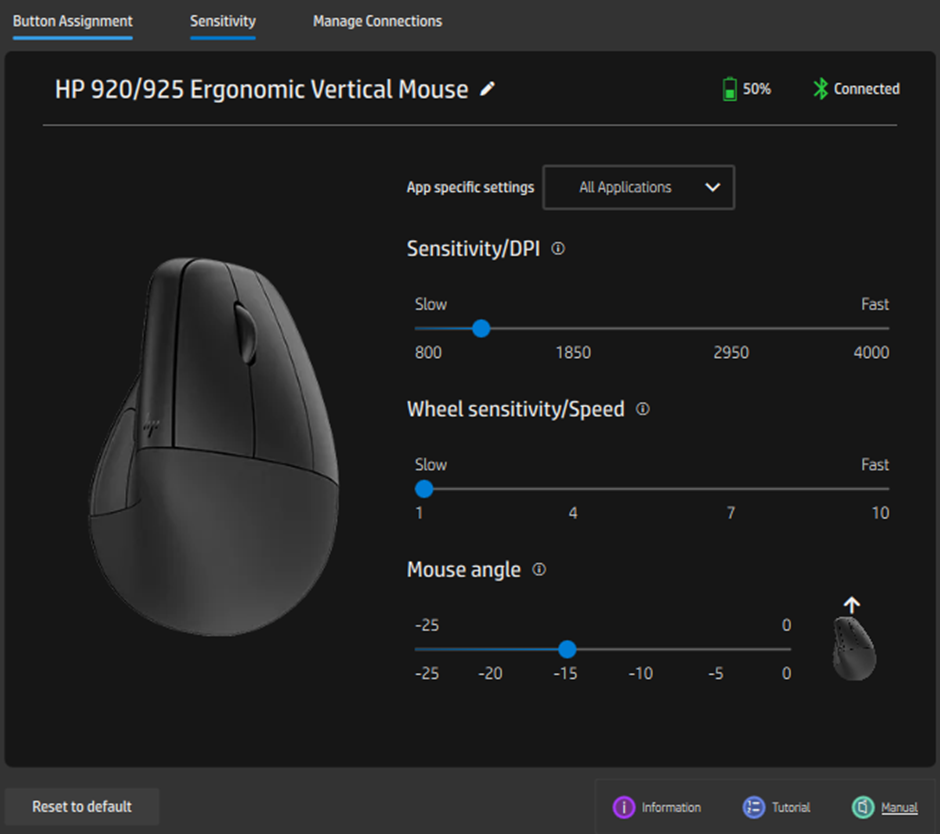Viewport: 940px width, 834px height.
Task: Click the DPI value 800
Action: coord(428,353)
